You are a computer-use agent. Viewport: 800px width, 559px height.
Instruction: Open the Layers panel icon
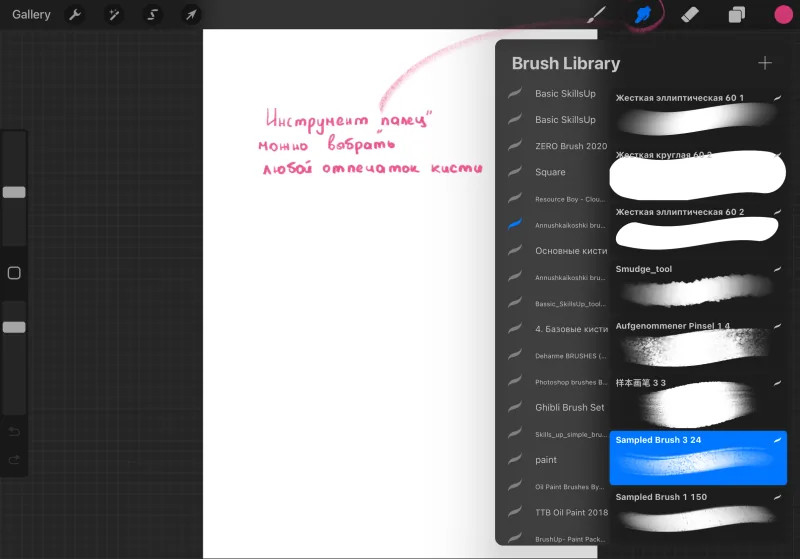[x=736, y=15]
